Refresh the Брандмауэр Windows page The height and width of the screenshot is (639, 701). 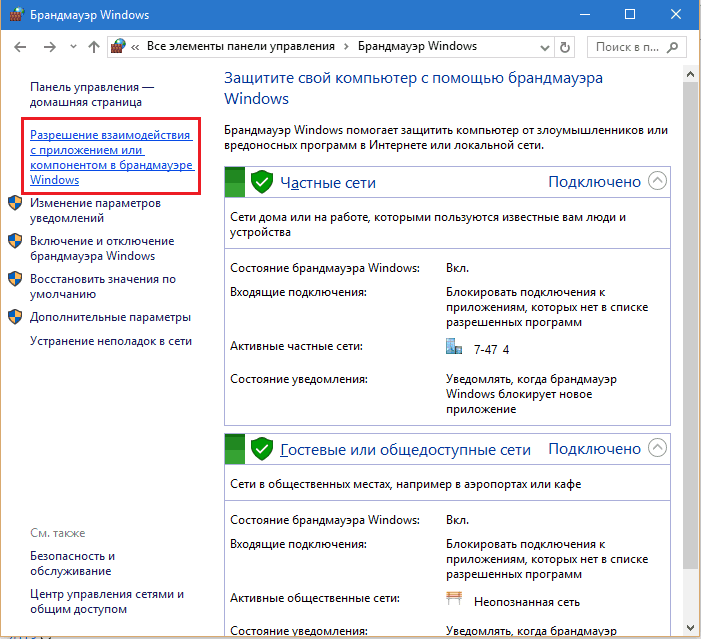point(565,47)
